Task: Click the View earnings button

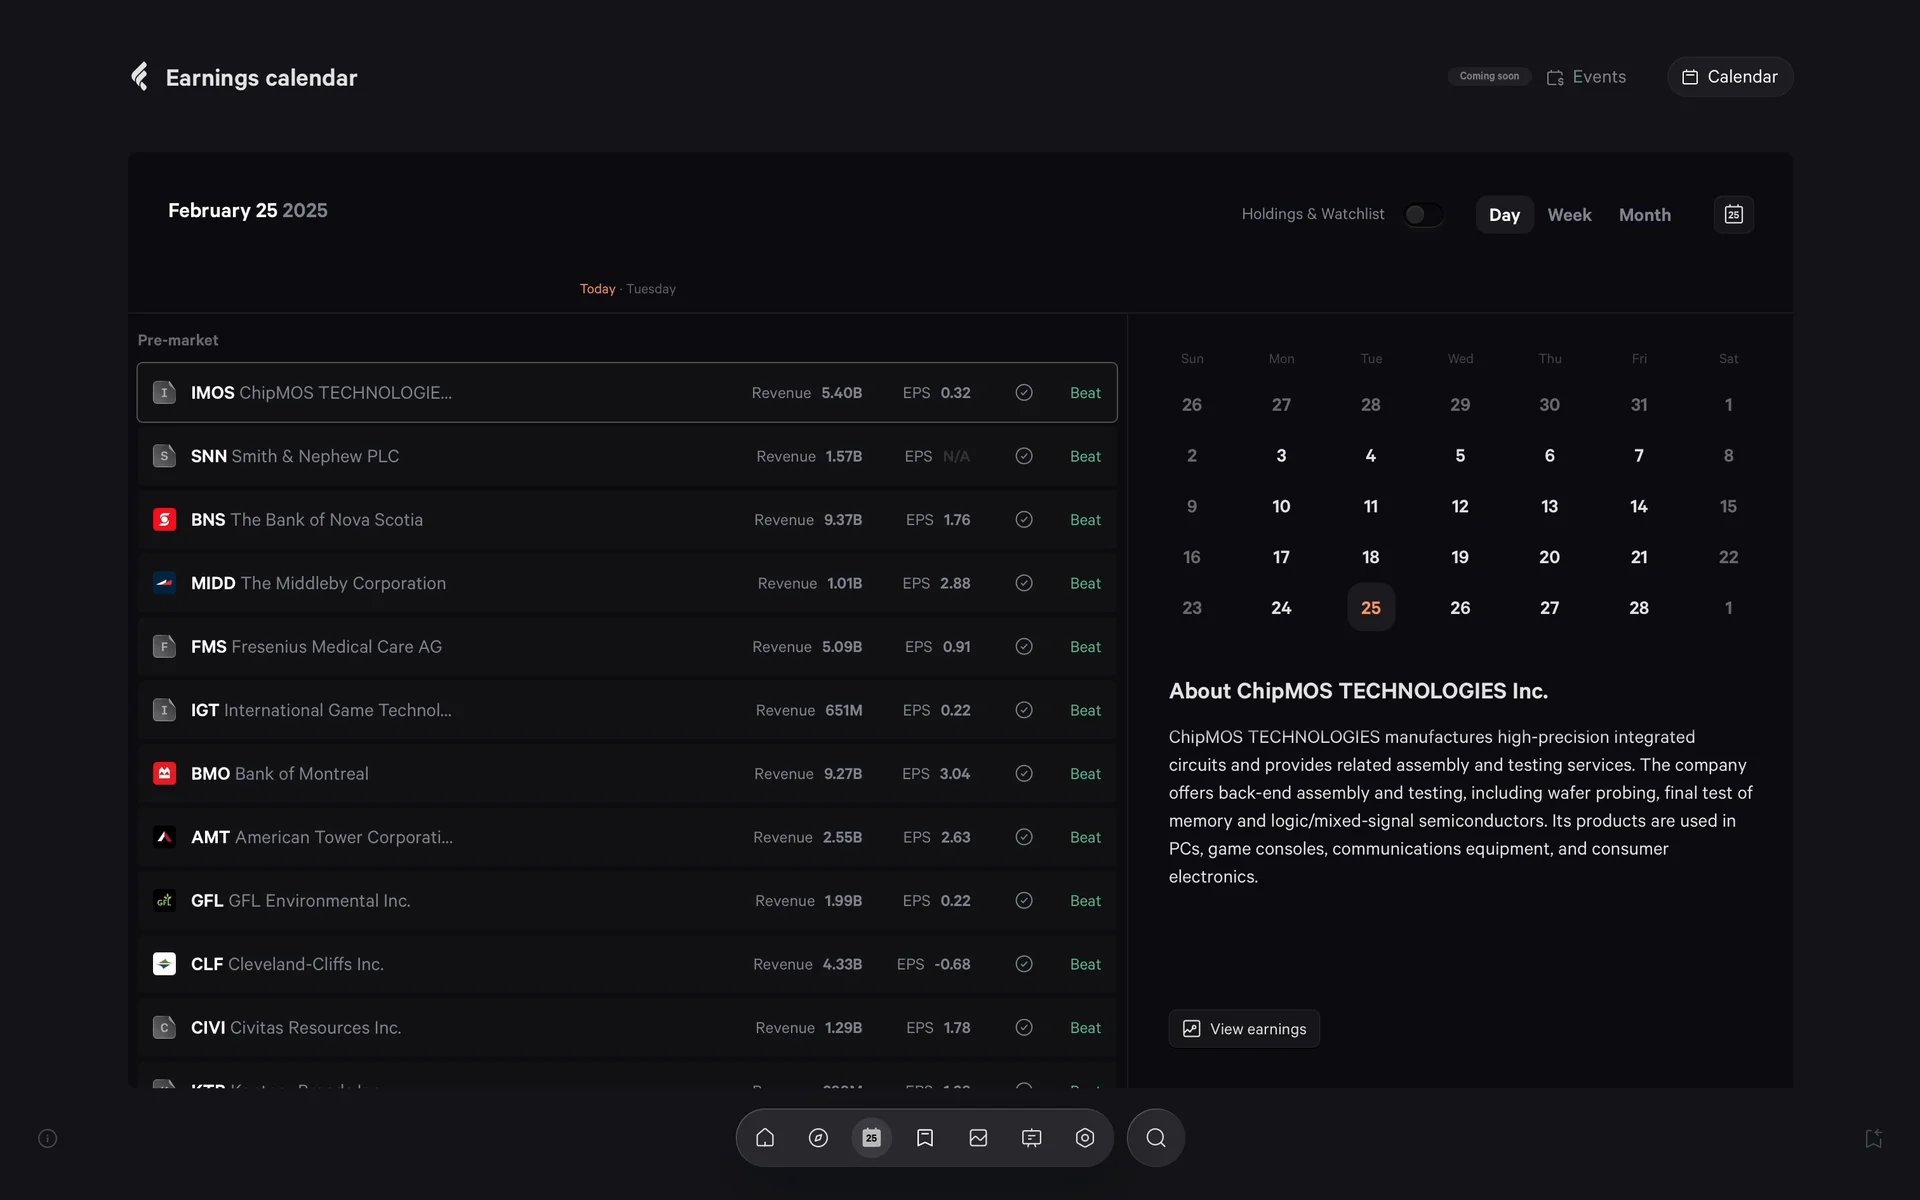Action: tap(1244, 1029)
